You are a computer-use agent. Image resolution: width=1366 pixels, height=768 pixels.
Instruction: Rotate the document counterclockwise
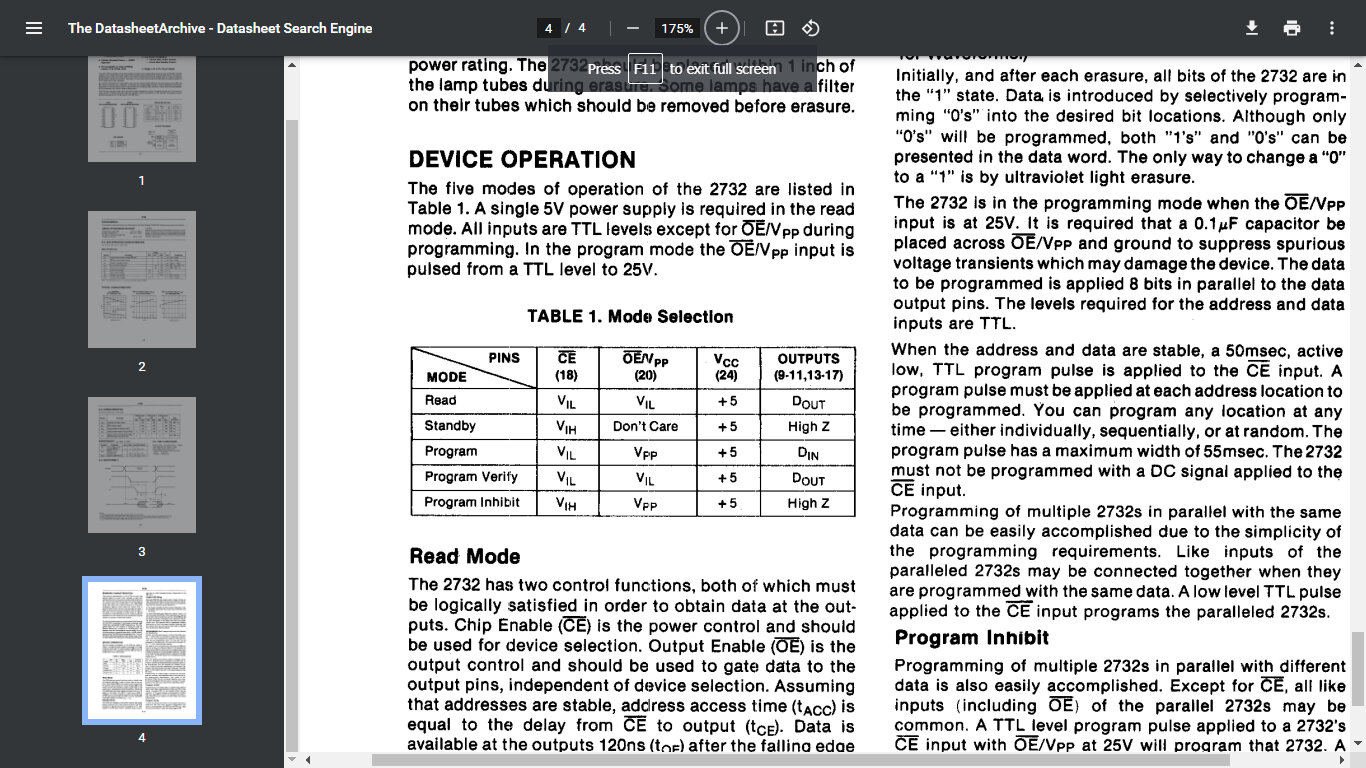[x=811, y=28]
